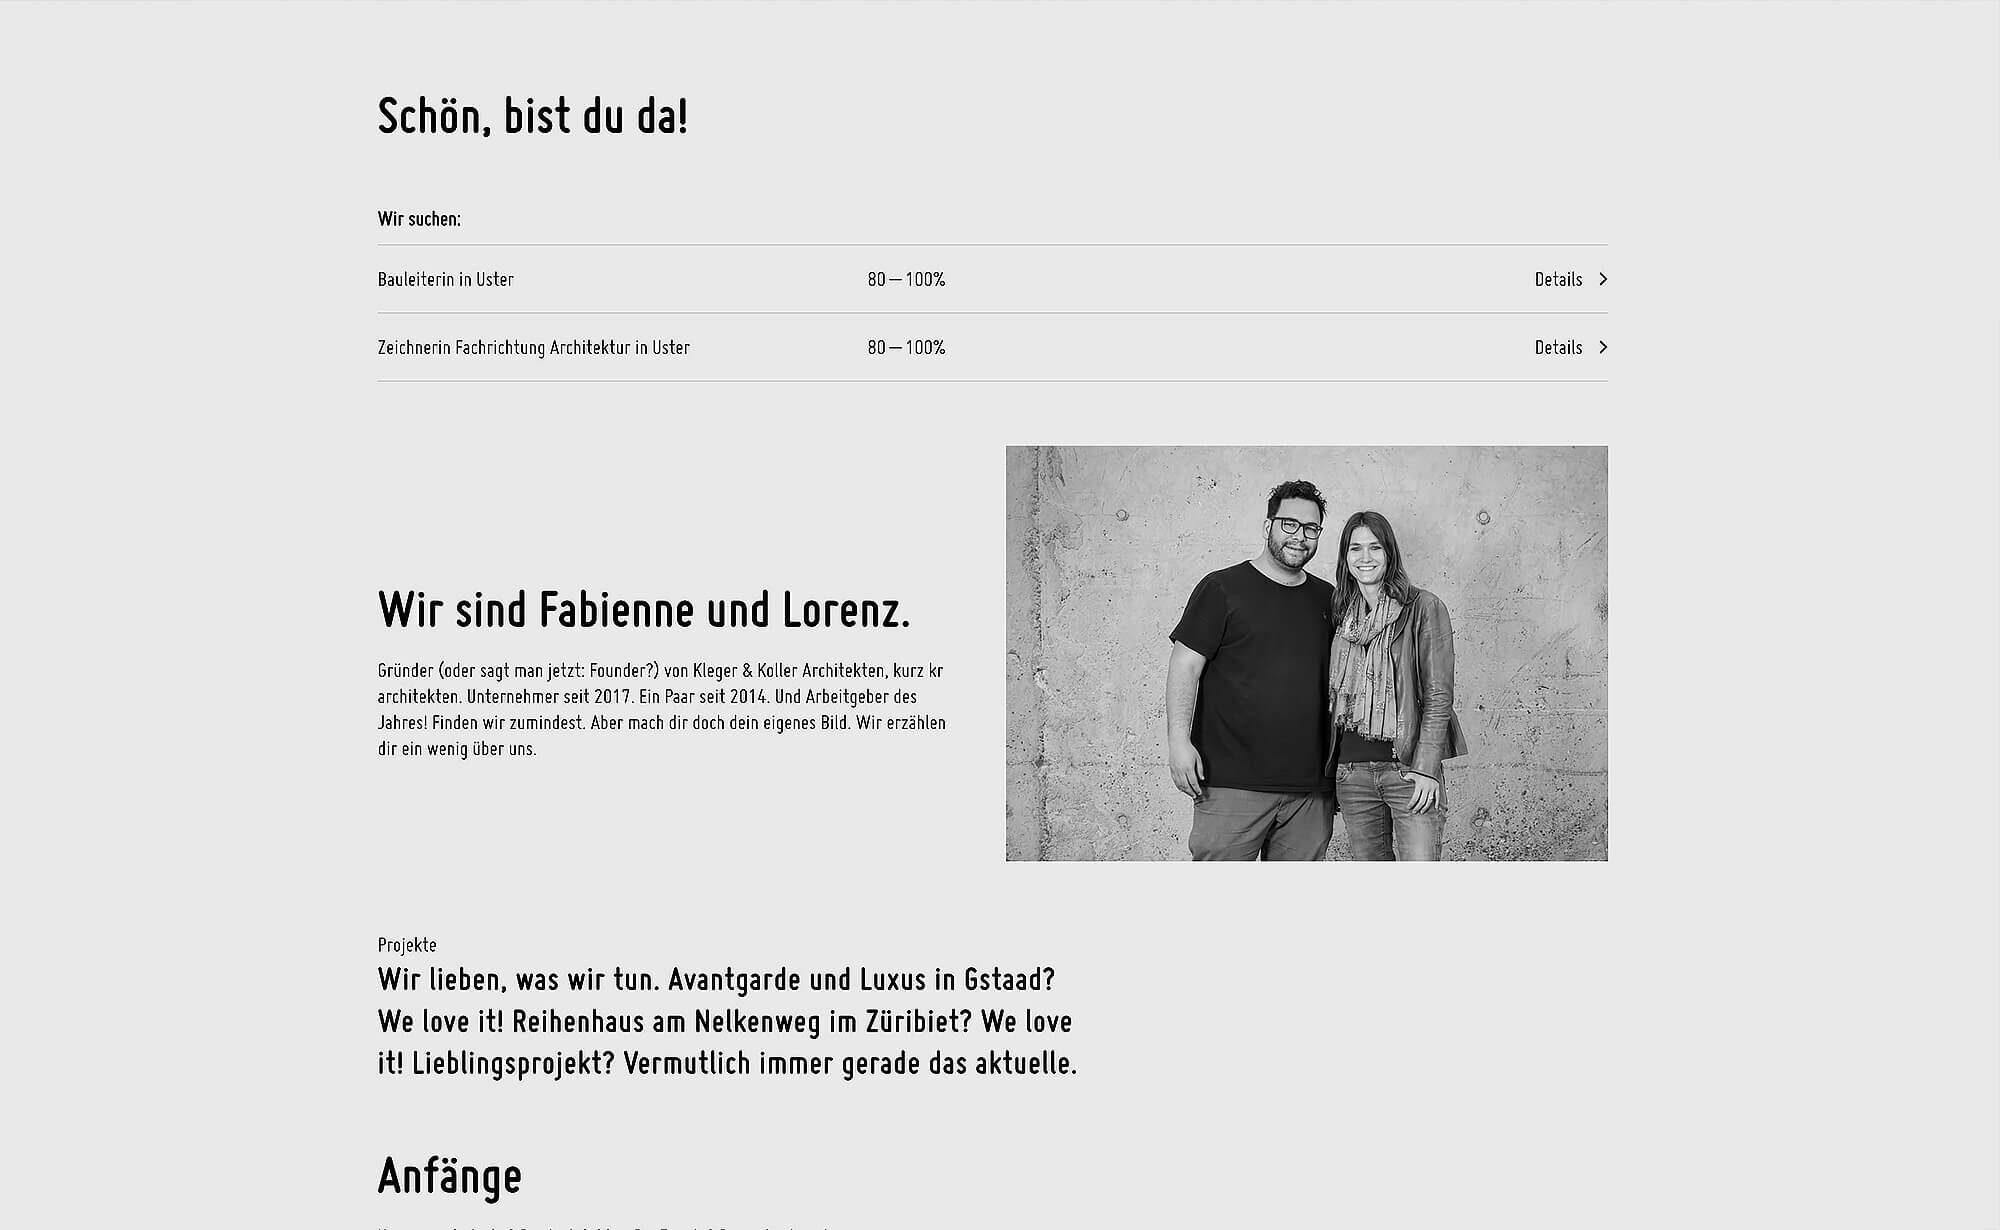Click chevron arrow in Zeichnerin row
2000x1230 pixels.
pos(1603,347)
